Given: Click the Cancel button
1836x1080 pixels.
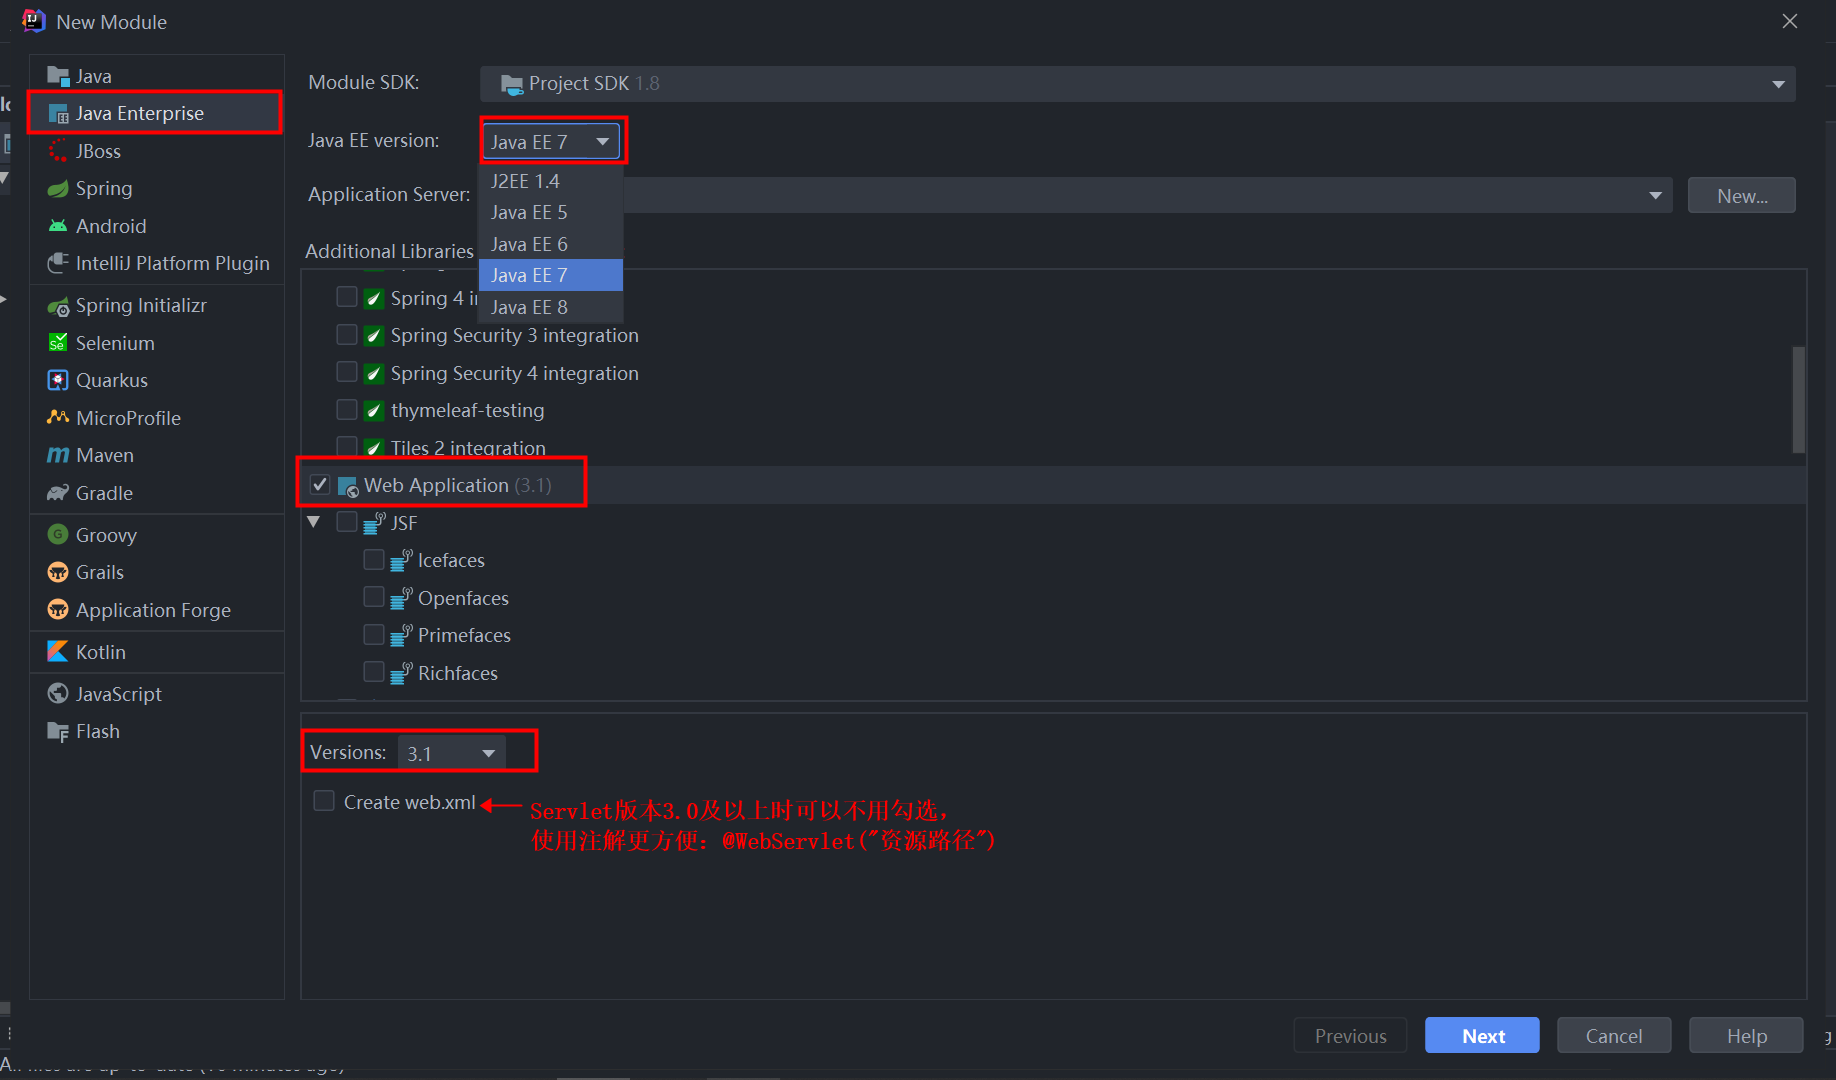Looking at the screenshot, I should pyautogui.click(x=1614, y=1036).
